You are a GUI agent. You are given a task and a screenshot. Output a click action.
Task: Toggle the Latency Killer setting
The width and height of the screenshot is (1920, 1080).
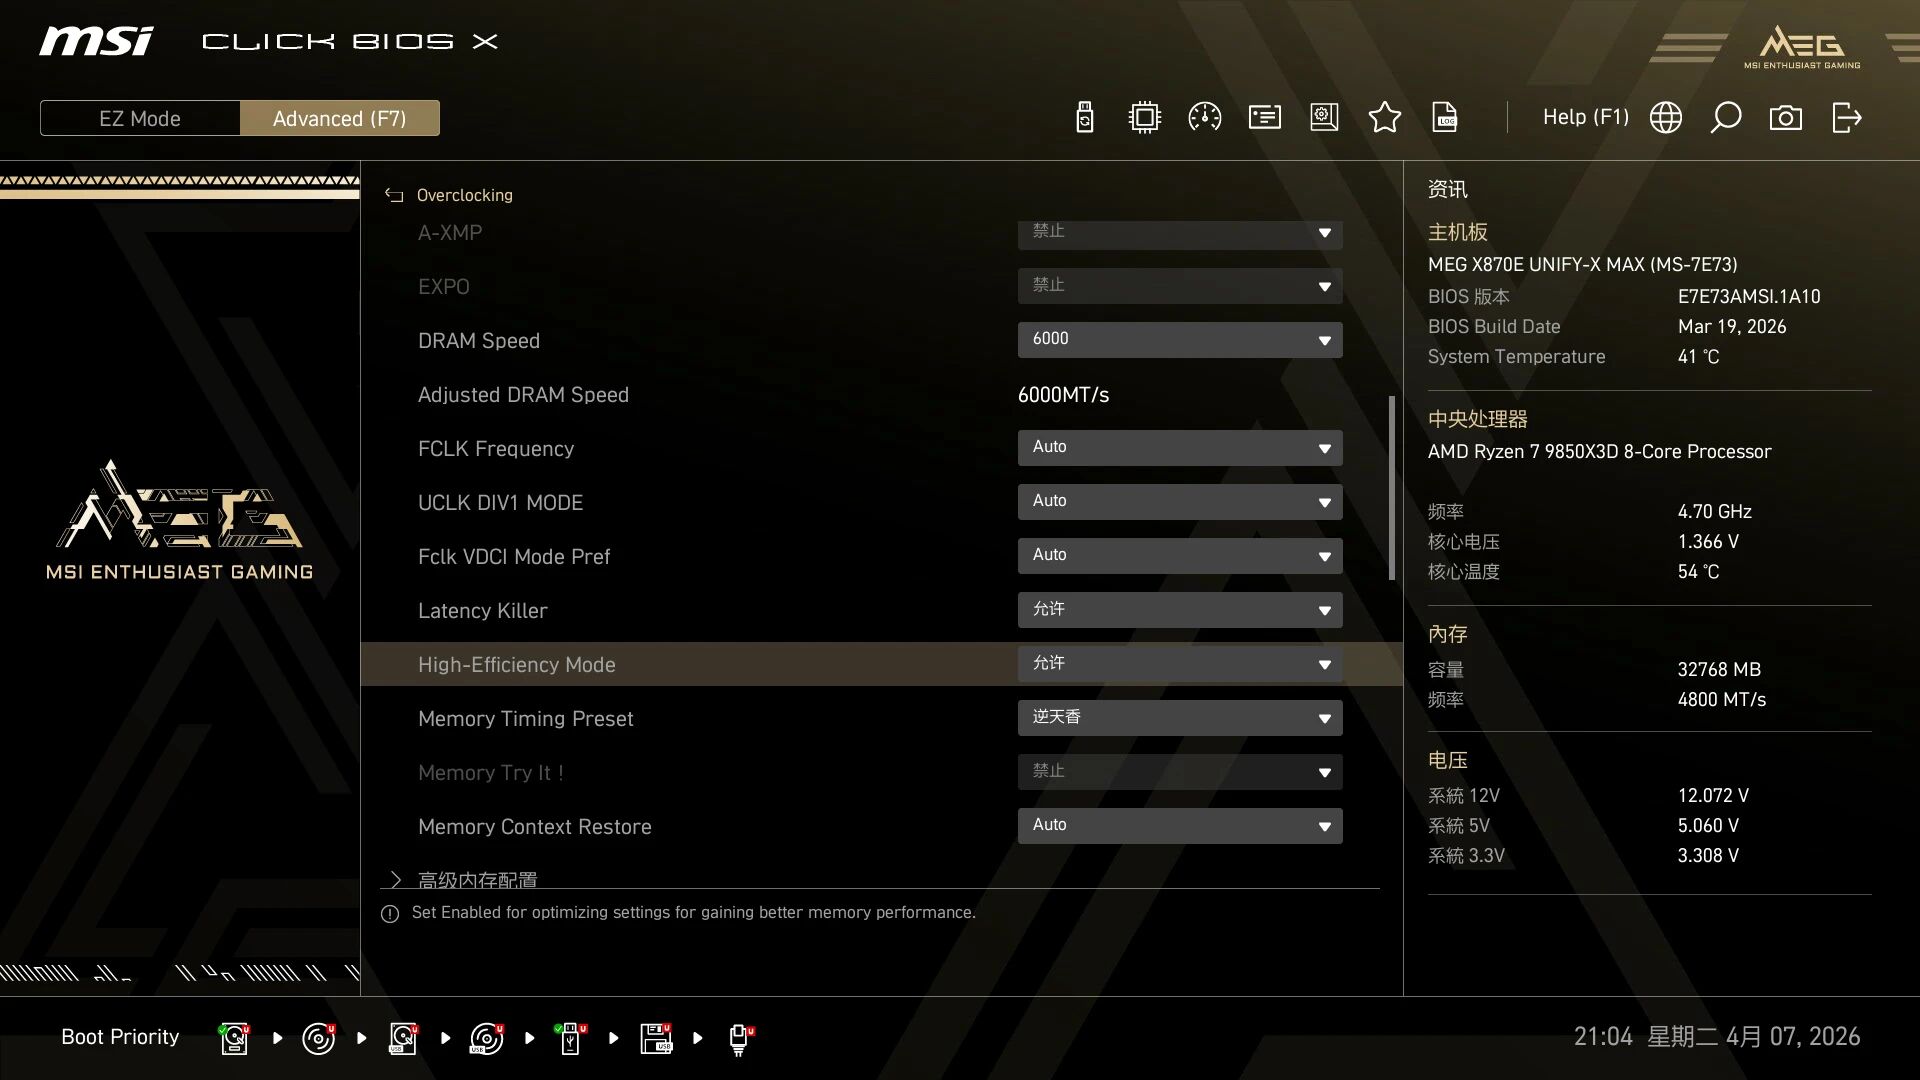click(x=1179, y=610)
